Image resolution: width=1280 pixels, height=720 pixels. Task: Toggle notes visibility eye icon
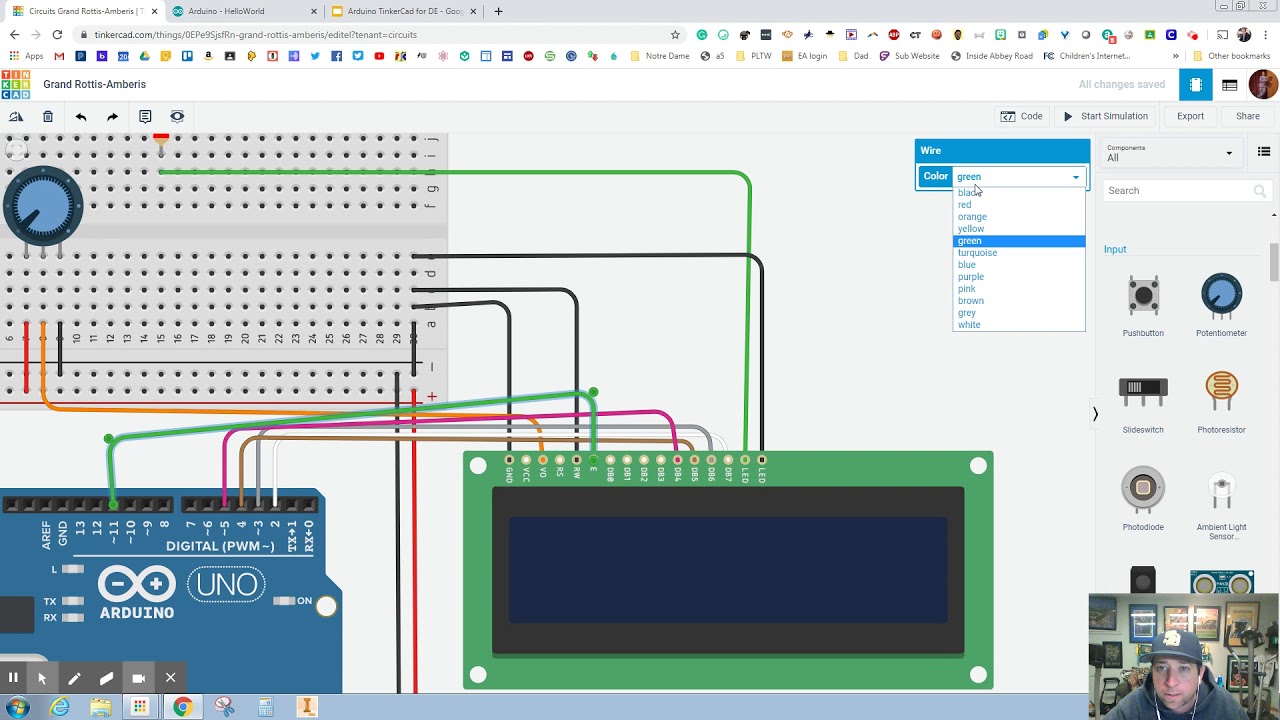pyautogui.click(x=177, y=117)
